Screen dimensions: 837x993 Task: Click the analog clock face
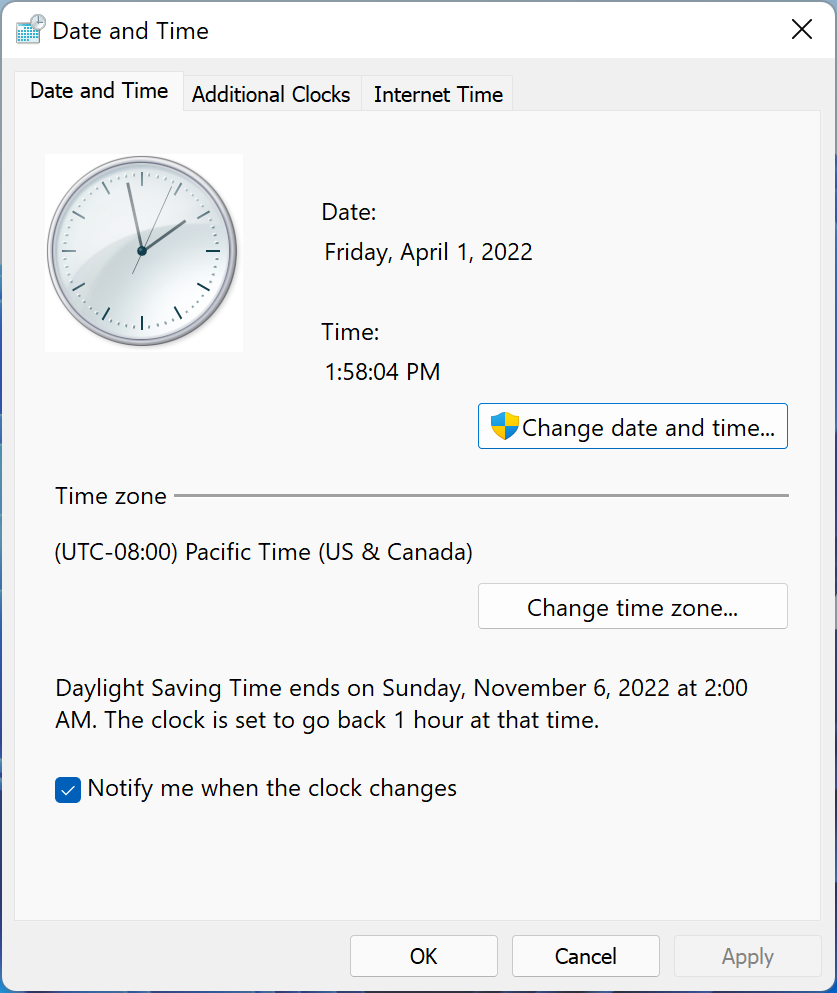coord(143,252)
